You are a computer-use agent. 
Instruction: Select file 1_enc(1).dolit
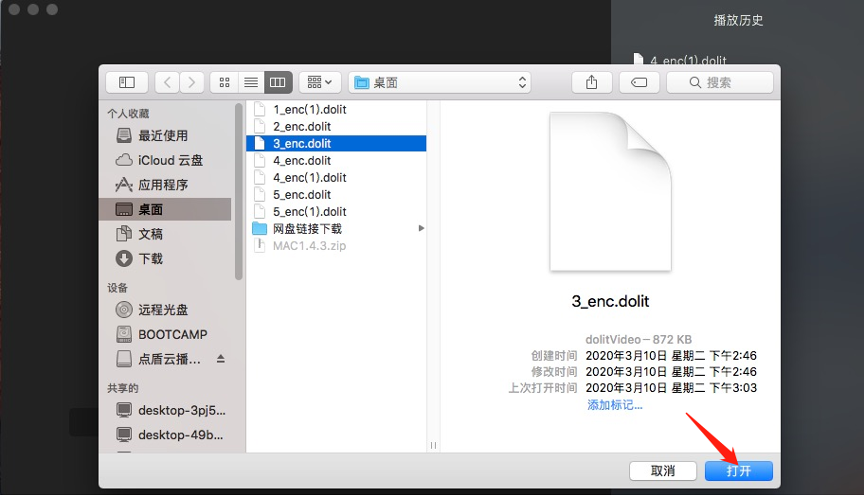[336, 109]
